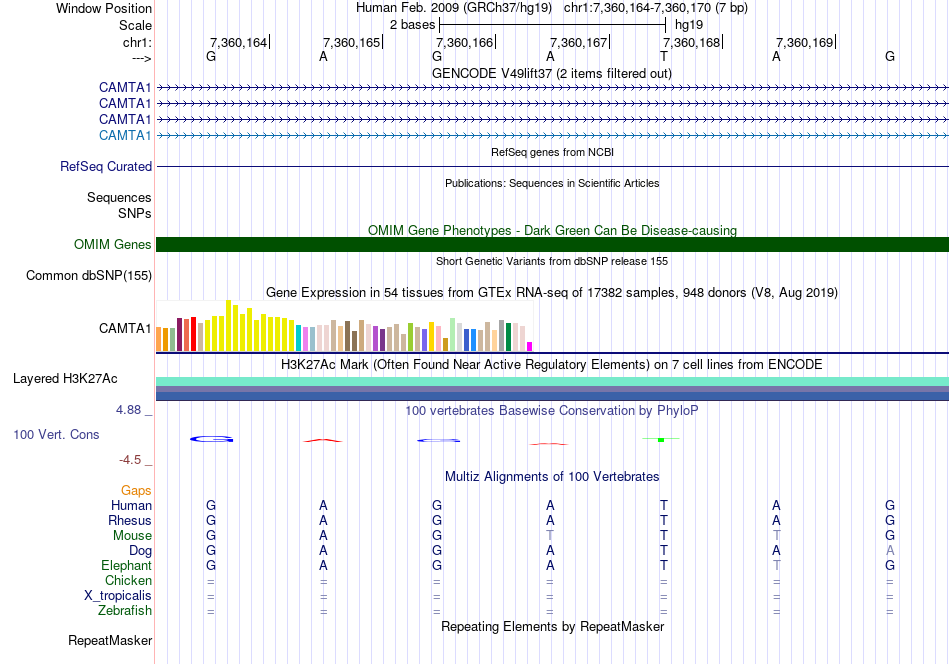Click the first CAMTA1 transcript arrow line
The width and height of the screenshot is (950, 664).
click(552, 88)
